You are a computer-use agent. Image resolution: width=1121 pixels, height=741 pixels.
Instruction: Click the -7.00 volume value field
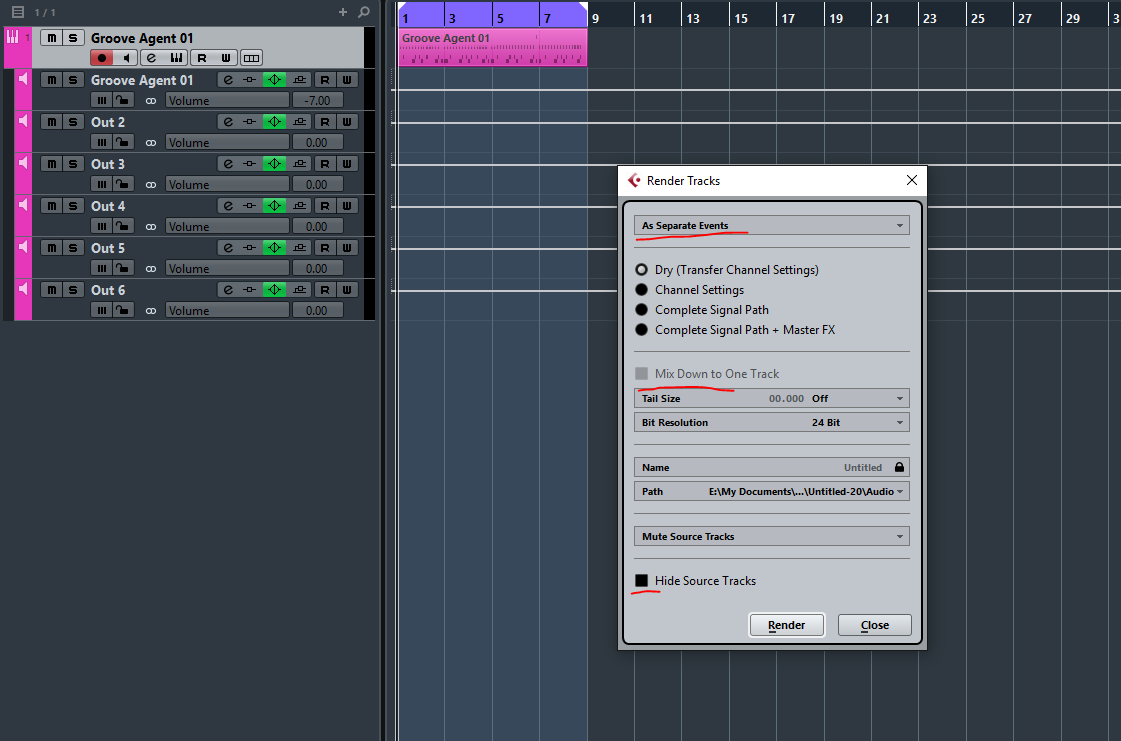317,101
